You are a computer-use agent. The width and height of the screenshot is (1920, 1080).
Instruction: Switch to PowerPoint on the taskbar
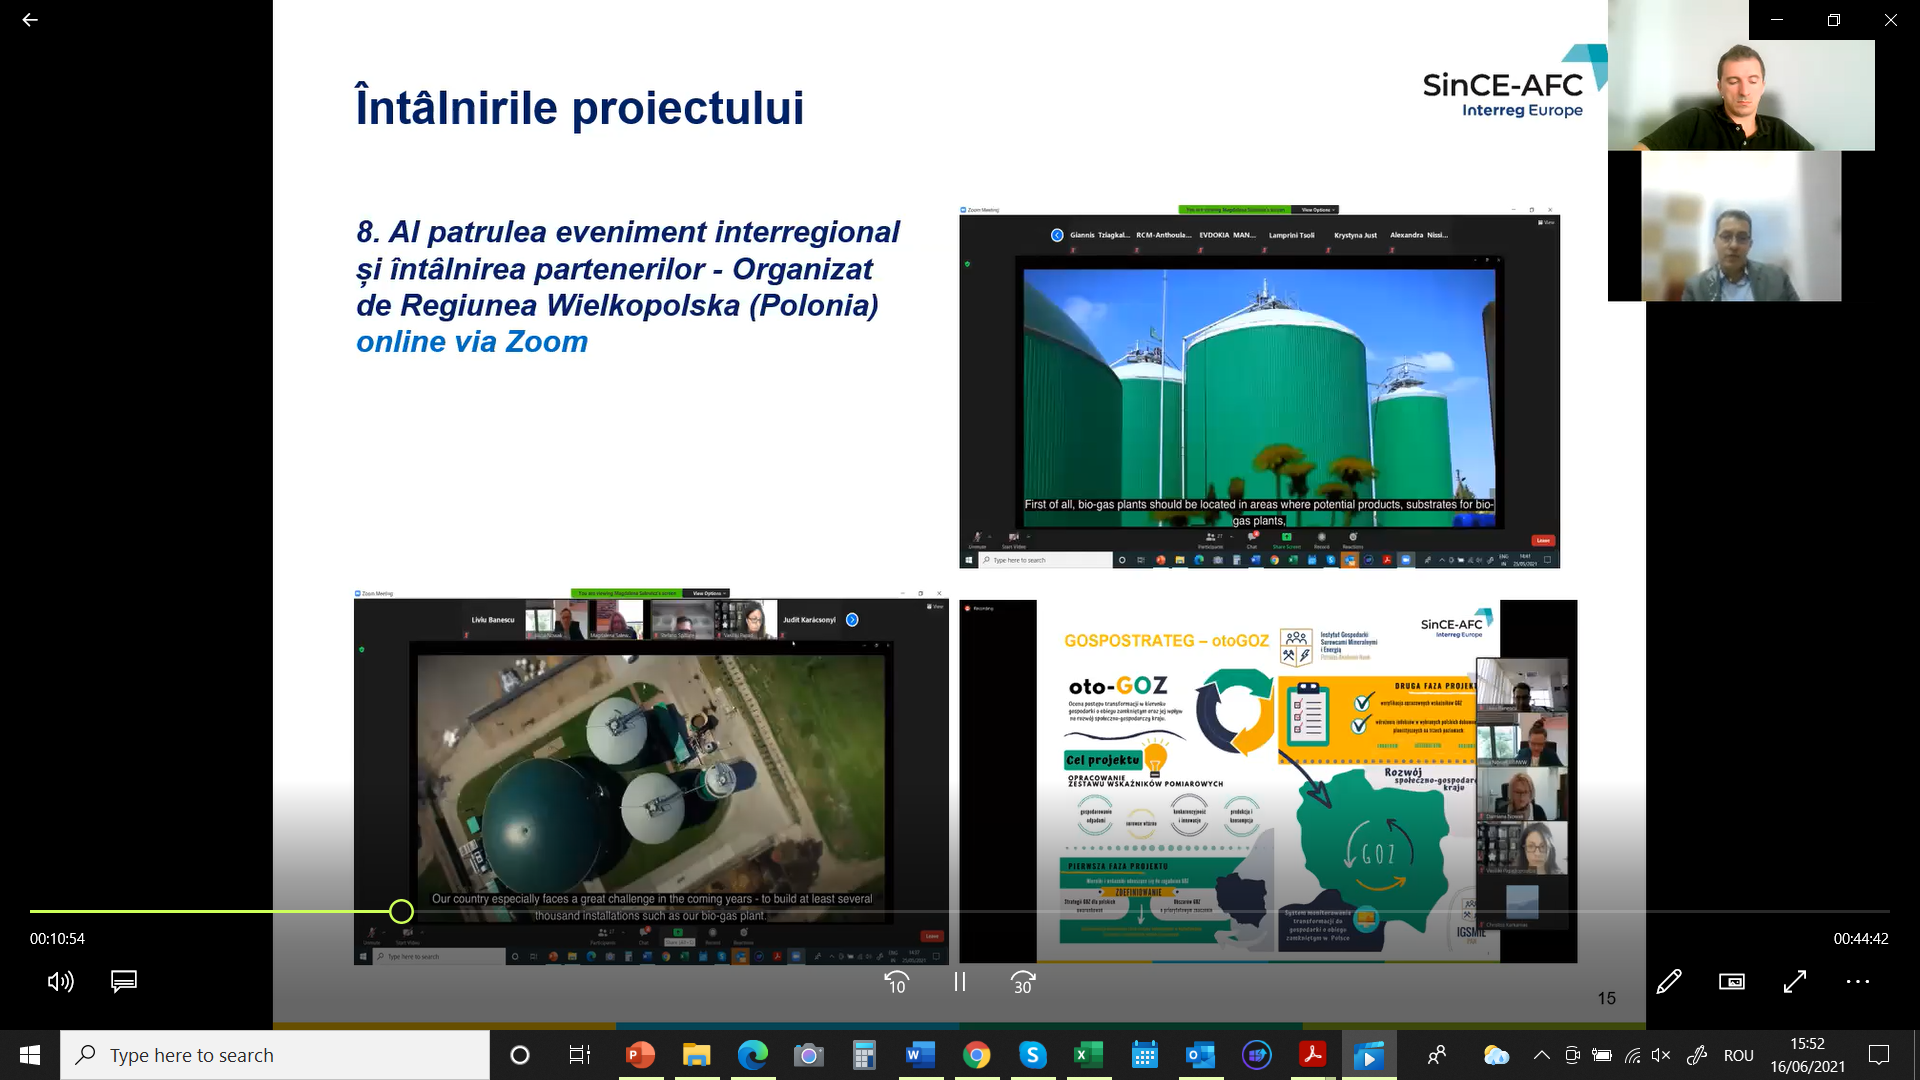[x=640, y=1055]
